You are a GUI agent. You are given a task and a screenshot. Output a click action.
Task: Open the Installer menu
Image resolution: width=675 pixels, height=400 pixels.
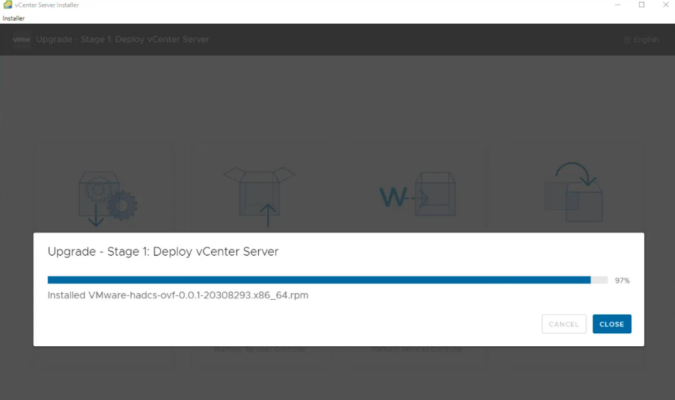(x=14, y=18)
